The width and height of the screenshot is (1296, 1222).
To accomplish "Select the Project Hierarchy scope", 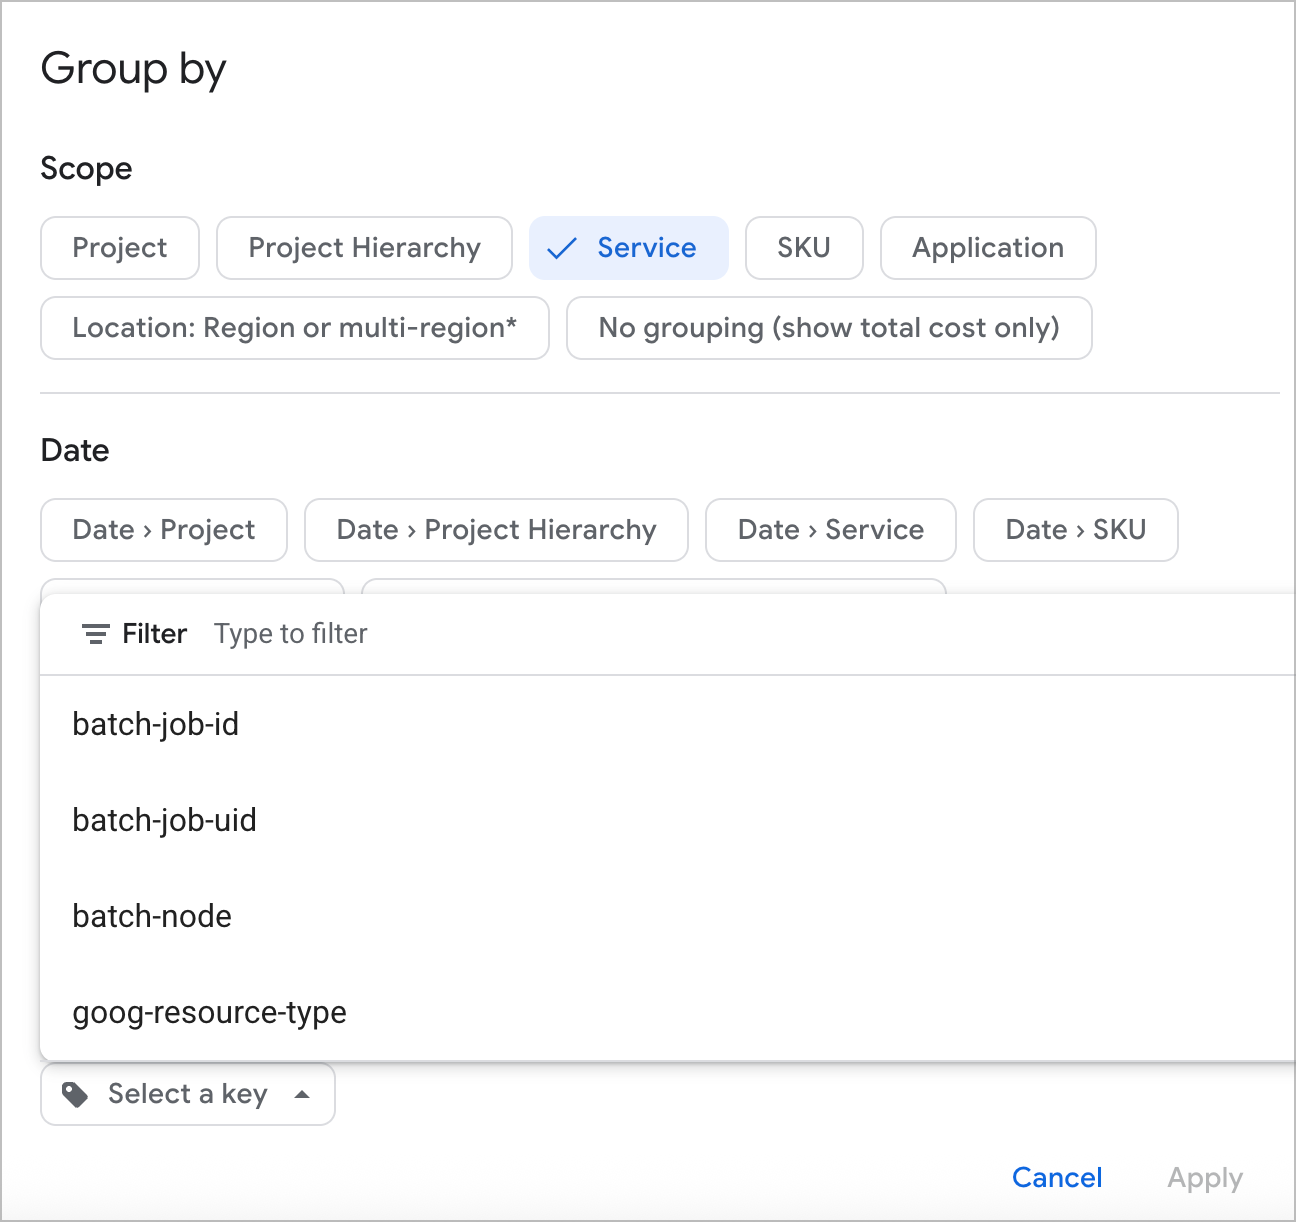I will pos(364,248).
